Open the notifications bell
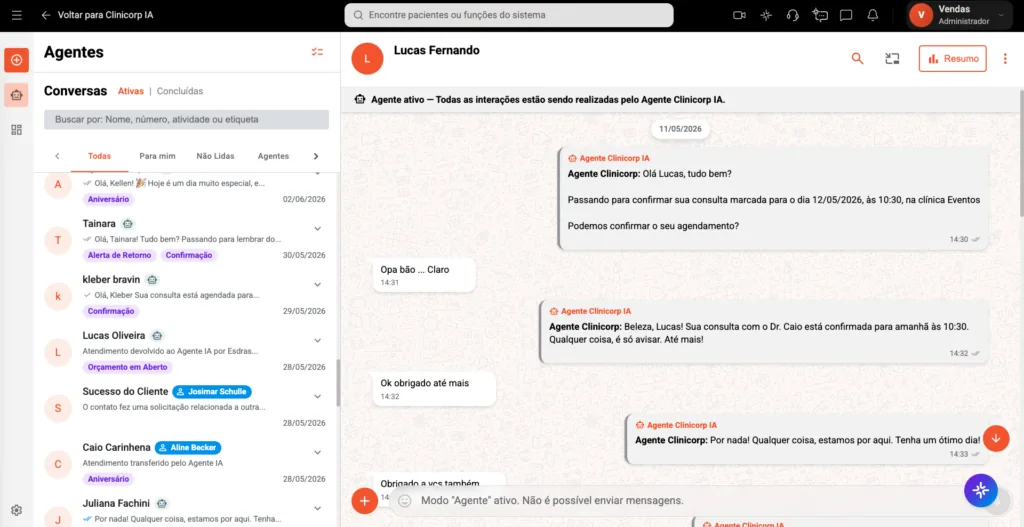This screenshot has height=527, width=1024. pos(872,15)
